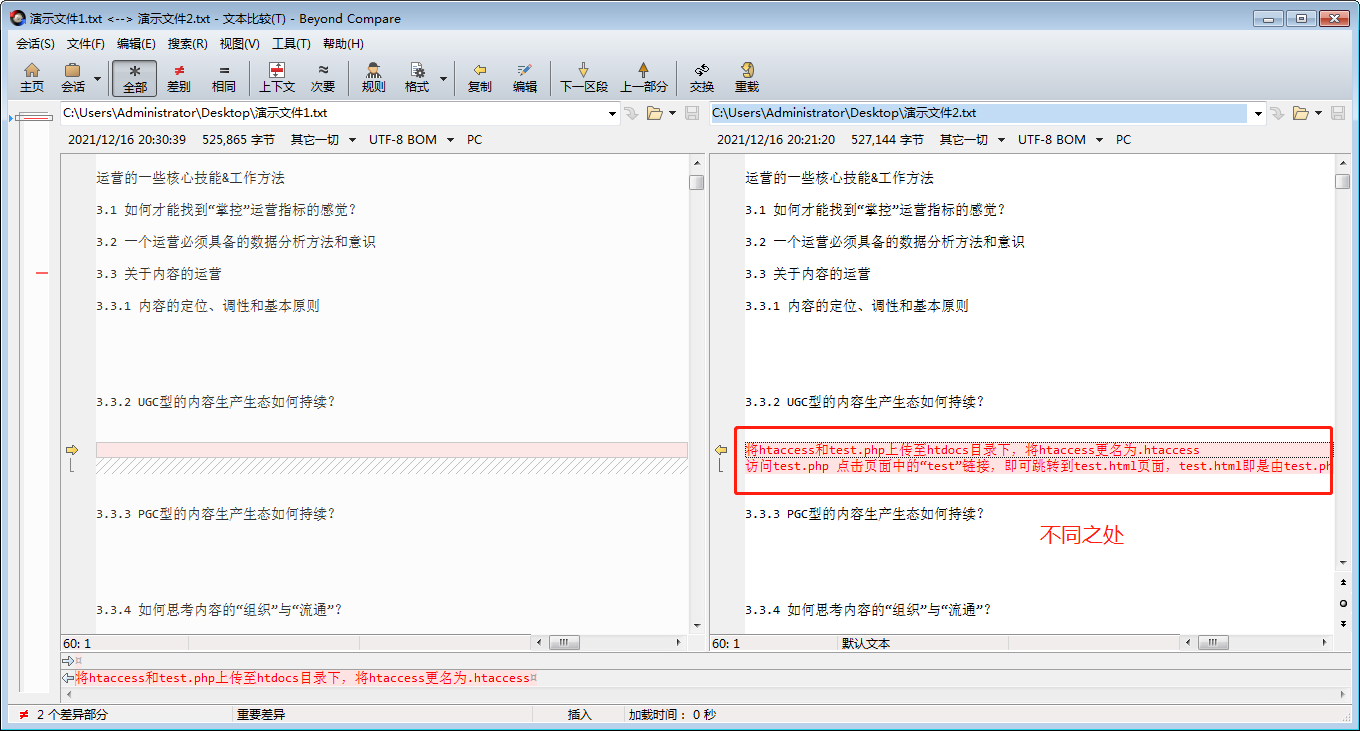
Task: Expand left open-folder dropdown arrow
Action: point(672,113)
